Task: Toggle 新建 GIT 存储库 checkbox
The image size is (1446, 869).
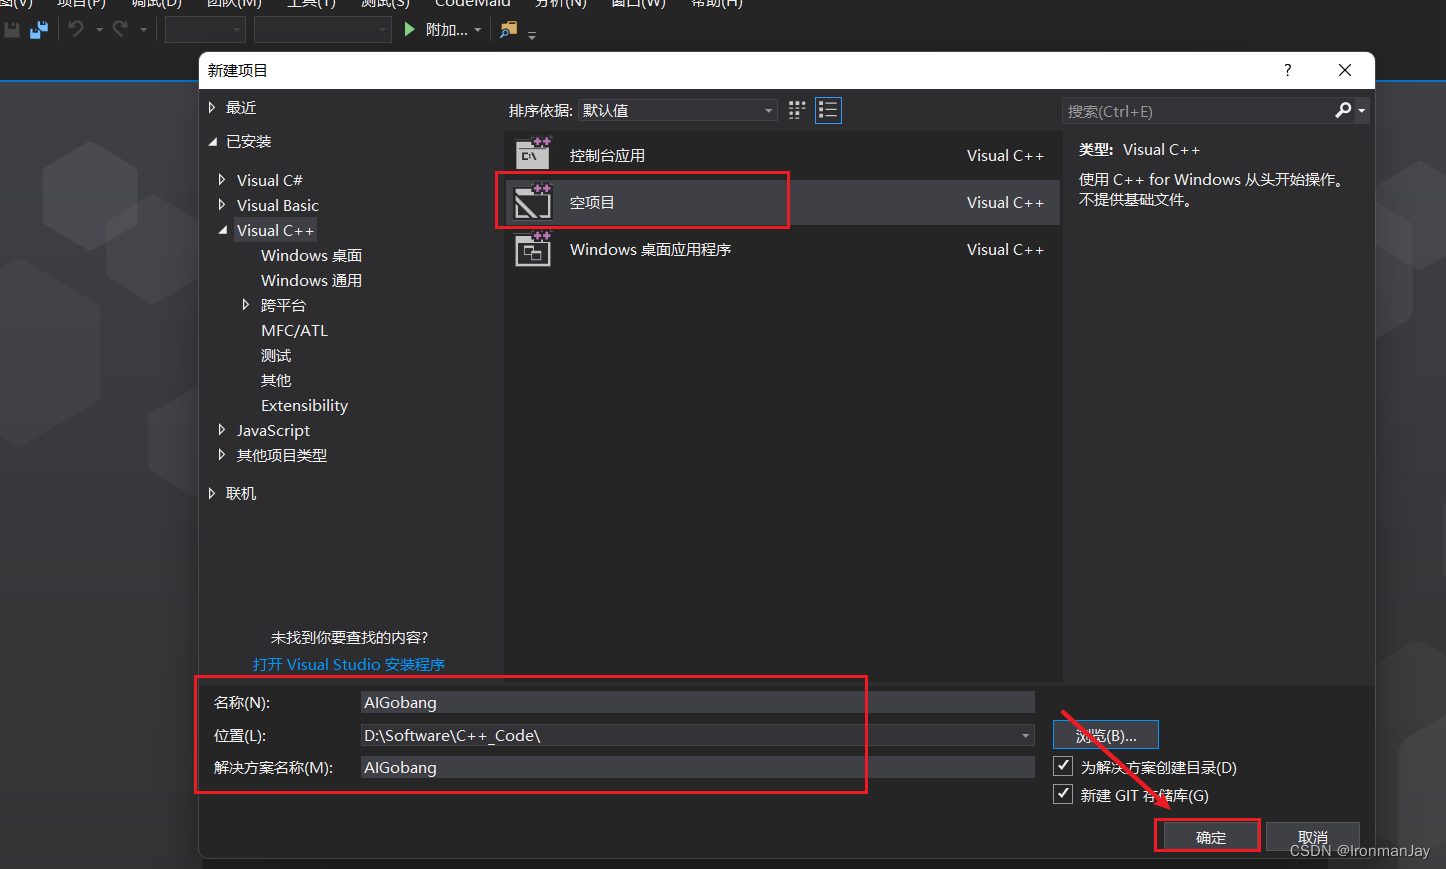Action: (1063, 794)
